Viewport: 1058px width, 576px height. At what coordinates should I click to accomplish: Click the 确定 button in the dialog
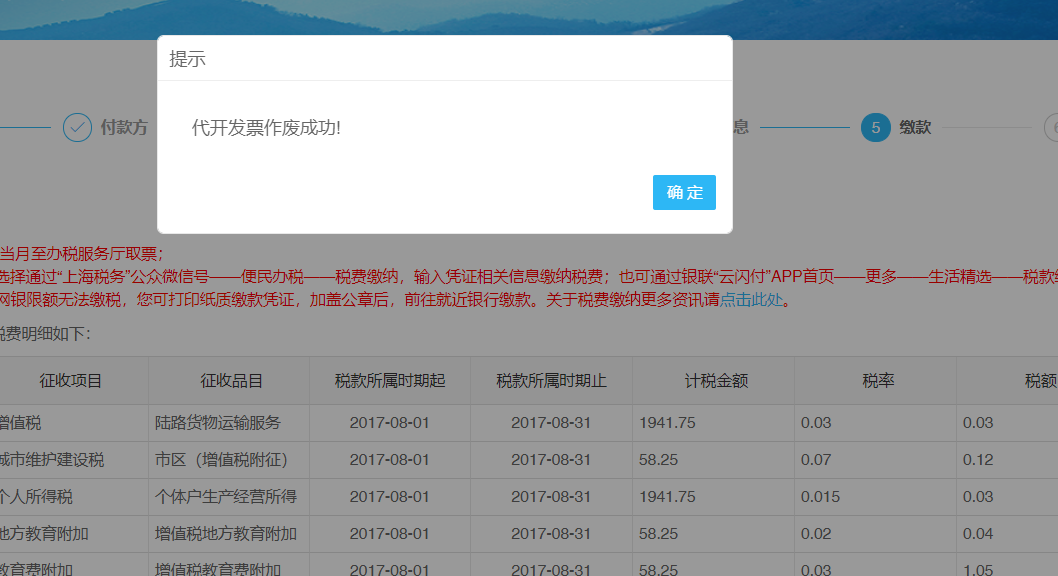tap(684, 193)
